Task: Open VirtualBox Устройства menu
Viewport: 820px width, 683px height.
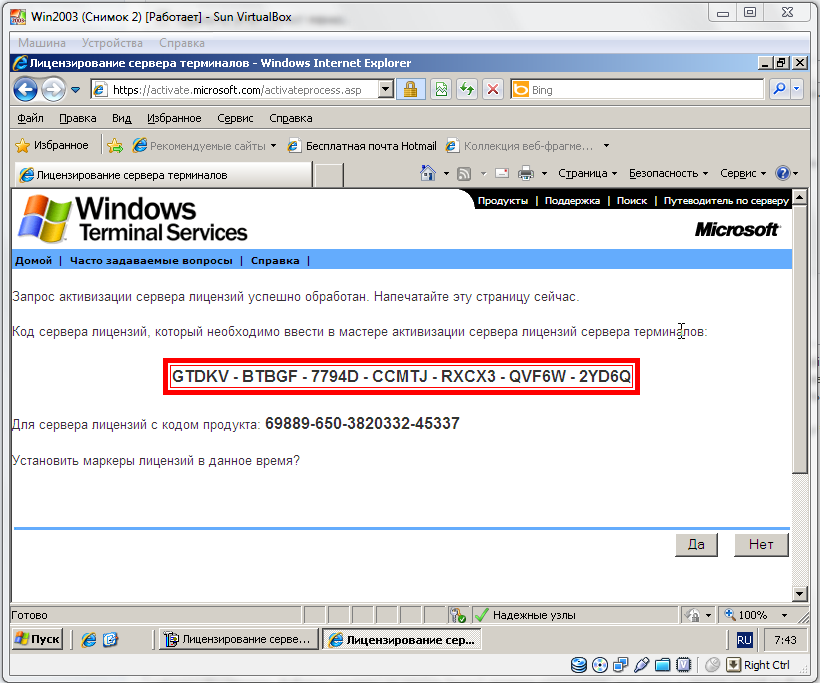Action: [x=112, y=43]
